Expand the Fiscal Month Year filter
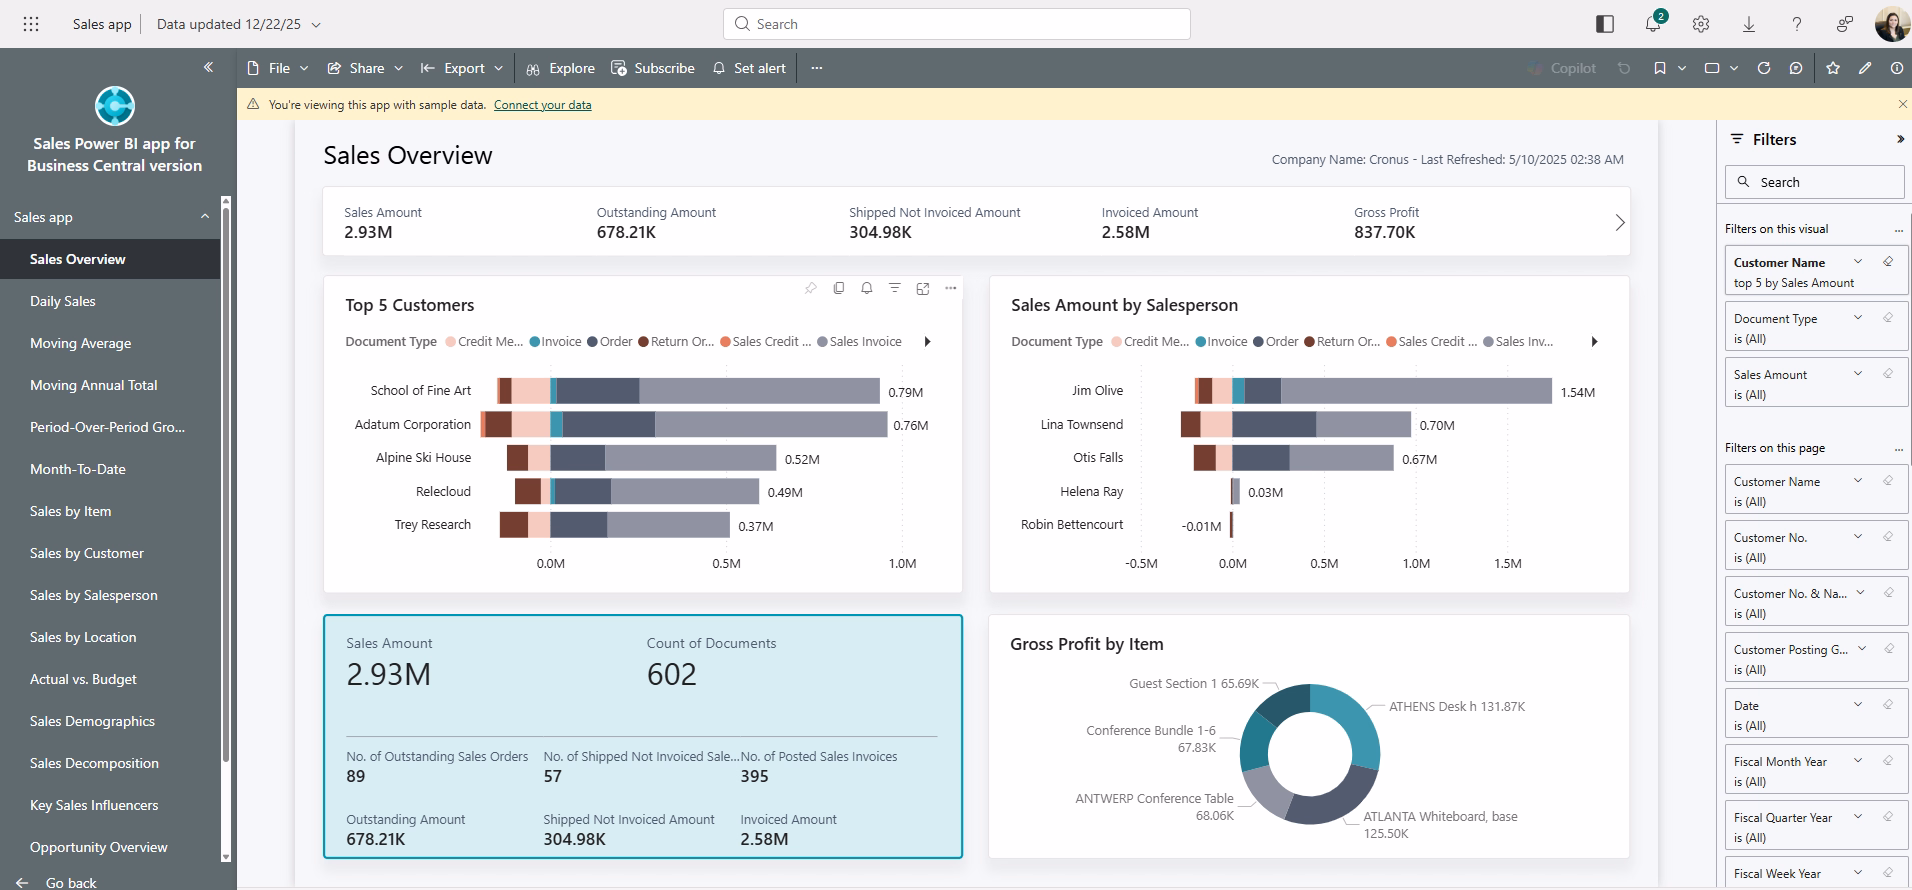Viewport: 1912px width, 890px height. (x=1858, y=761)
